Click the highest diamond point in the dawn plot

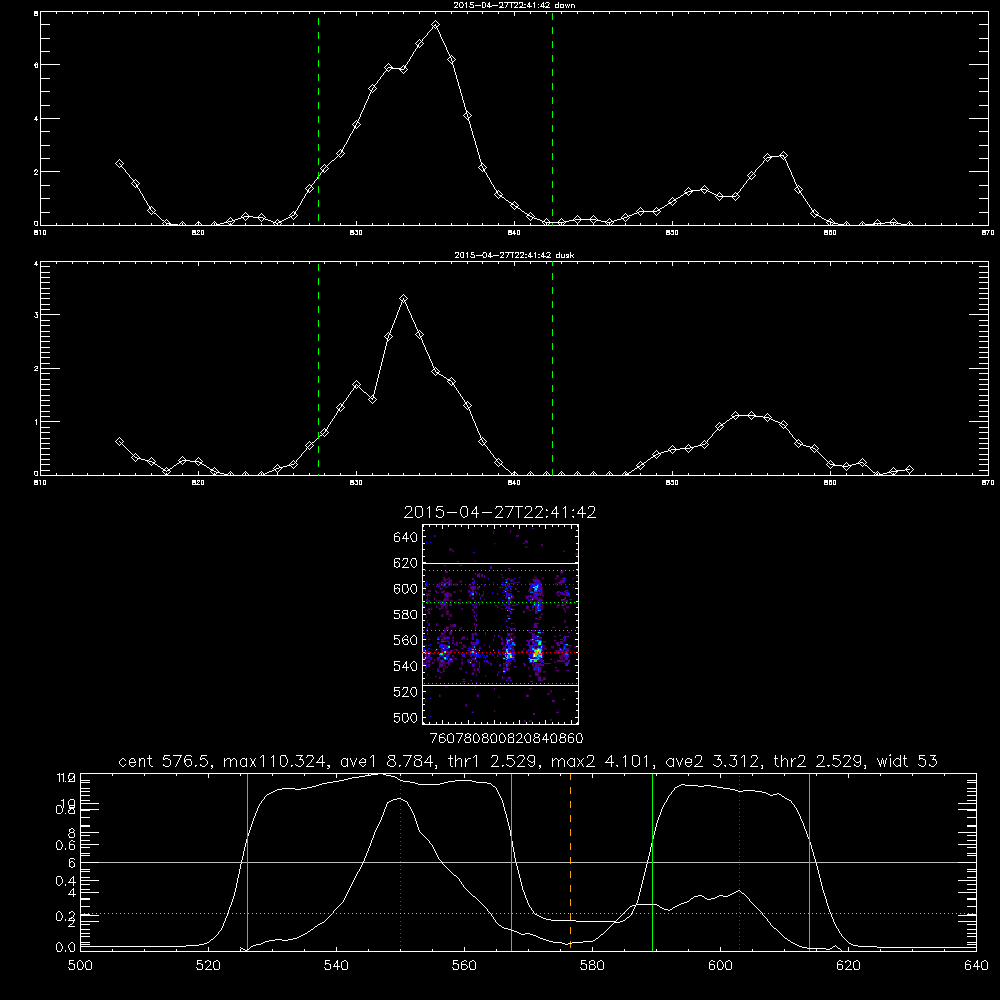(436, 25)
